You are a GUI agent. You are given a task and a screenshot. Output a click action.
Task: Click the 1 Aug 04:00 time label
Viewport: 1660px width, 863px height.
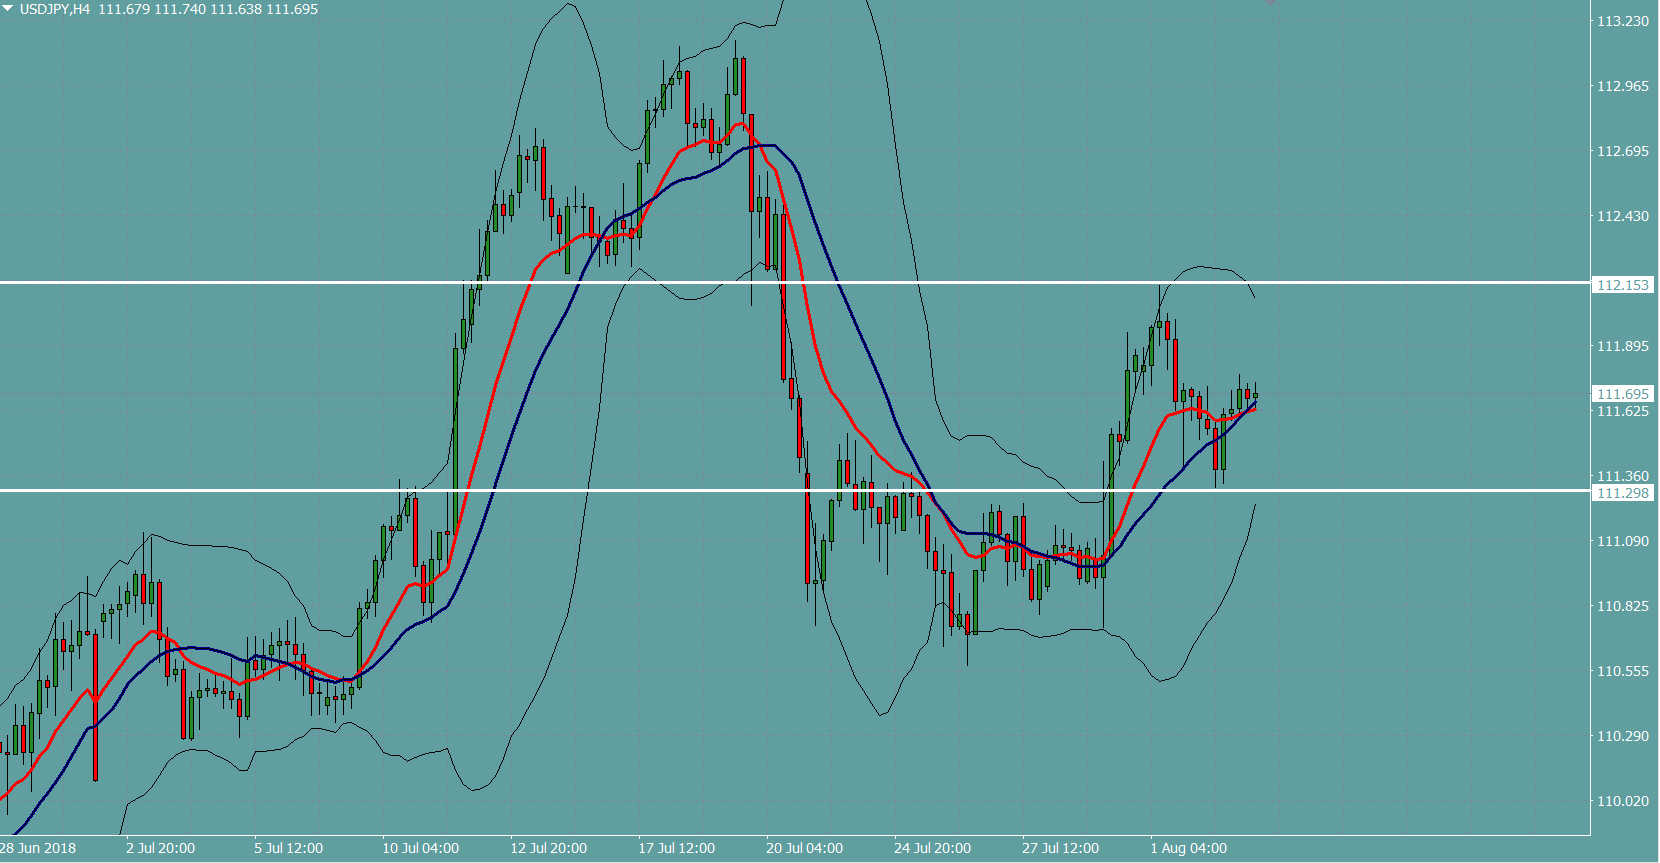[x=1188, y=848]
